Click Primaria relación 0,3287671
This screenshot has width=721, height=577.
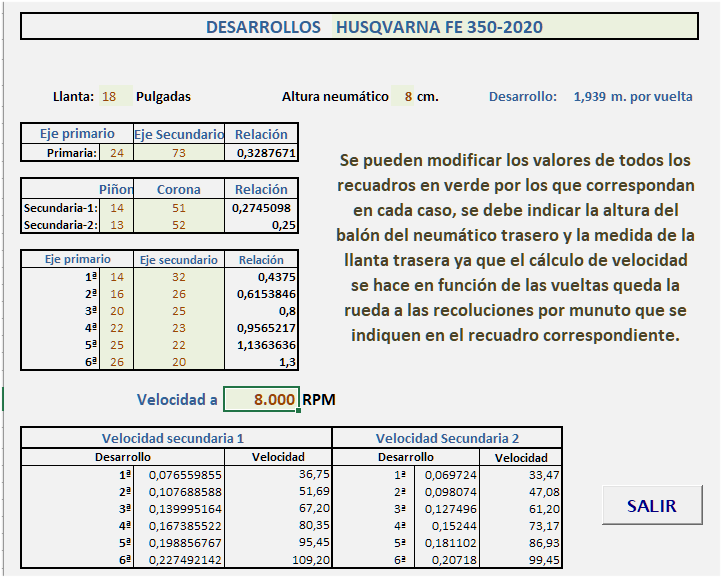266,153
